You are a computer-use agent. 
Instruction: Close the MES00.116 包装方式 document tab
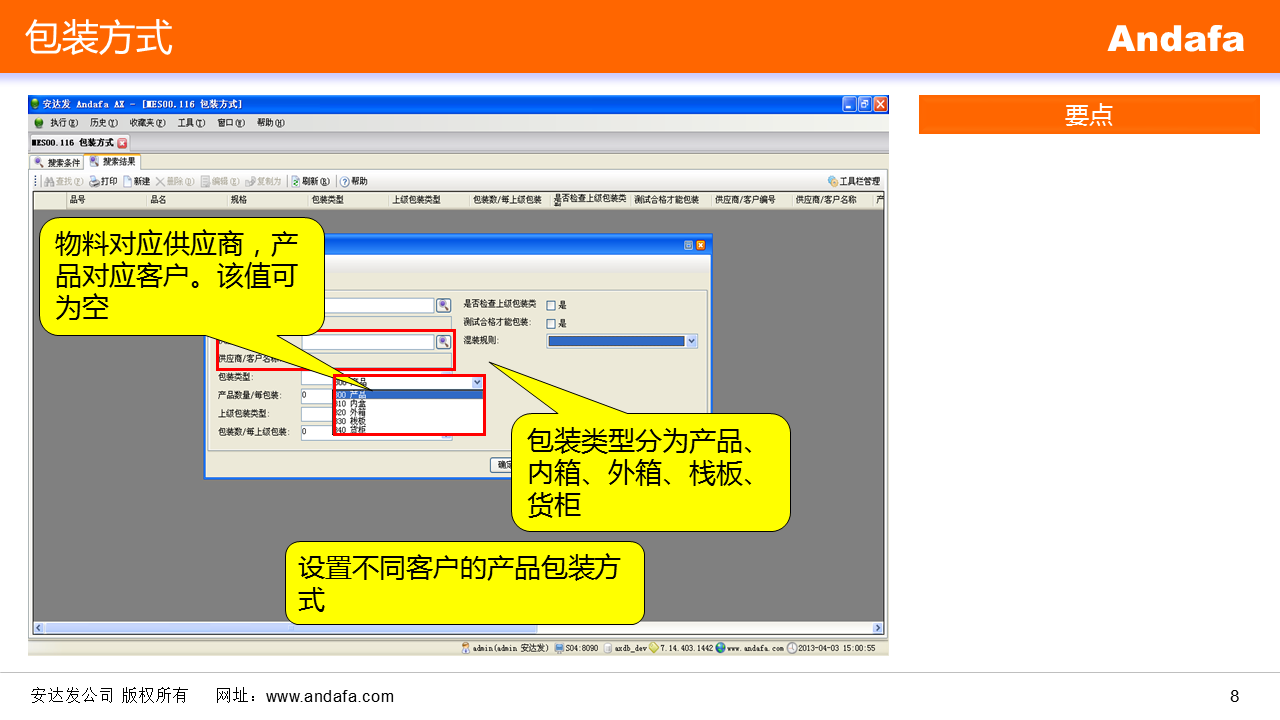click(x=123, y=143)
